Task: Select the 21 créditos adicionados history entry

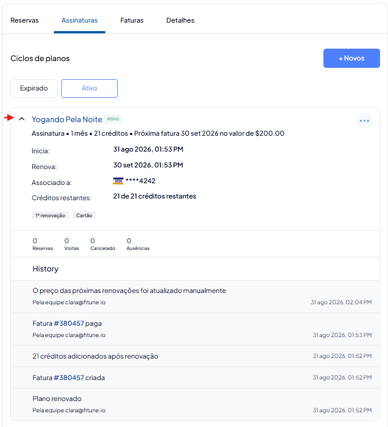Action: point(195,356)
